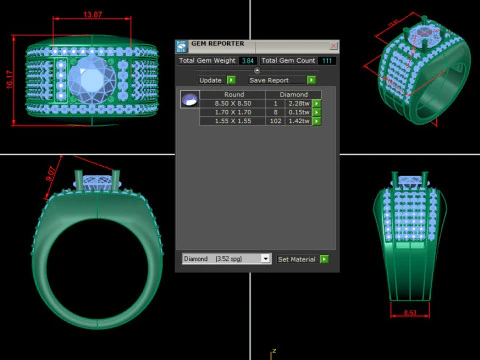The height and width of the screenshot is (360, 480).
Task: Click the Total Gem Count label
Action: (288, 61)
